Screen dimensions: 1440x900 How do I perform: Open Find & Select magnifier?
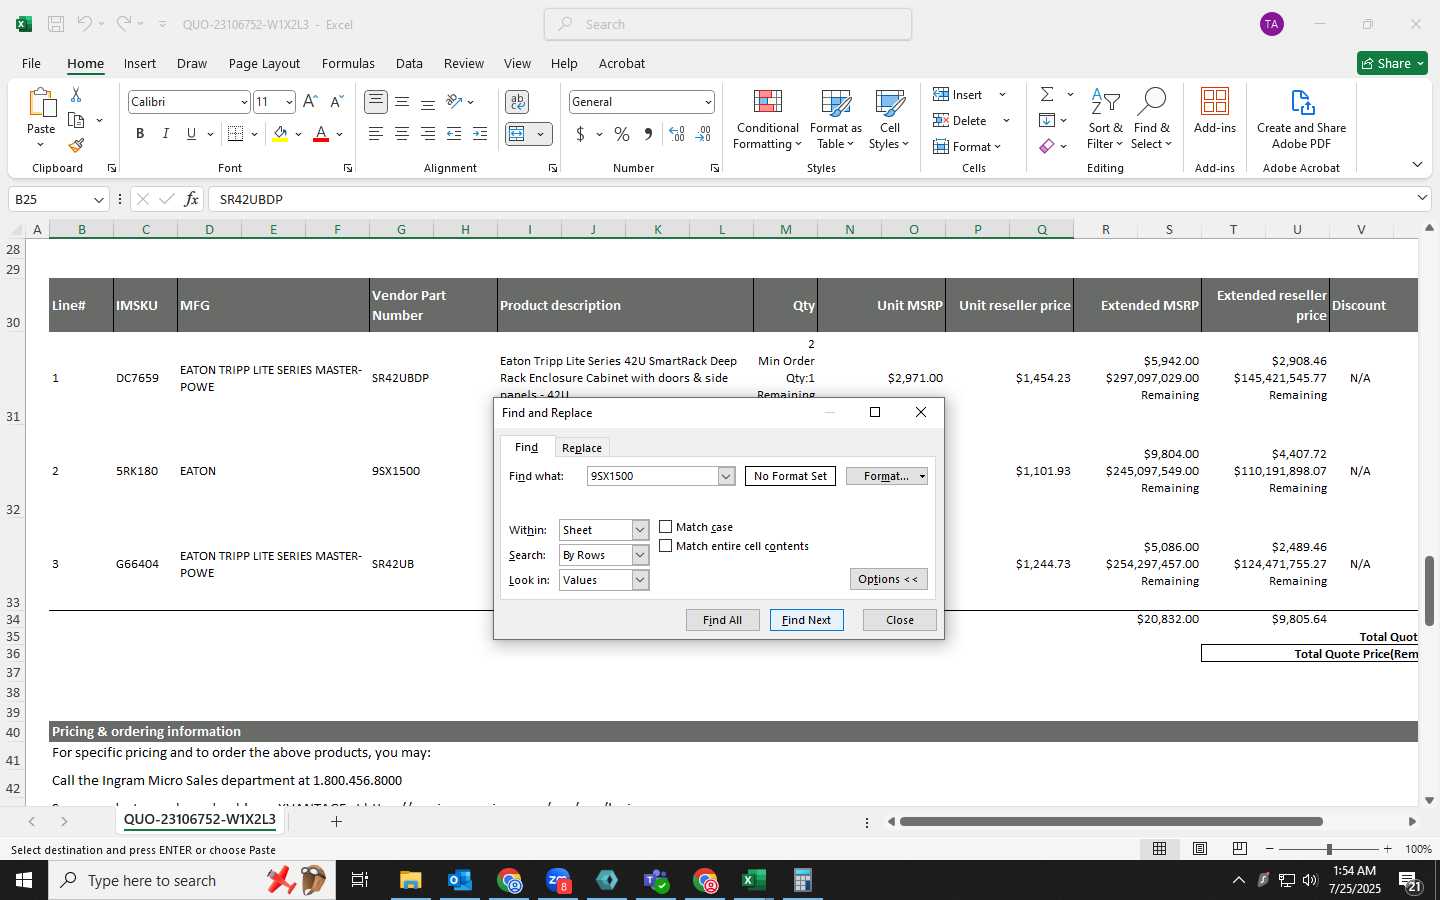[x=1151, y=120]
